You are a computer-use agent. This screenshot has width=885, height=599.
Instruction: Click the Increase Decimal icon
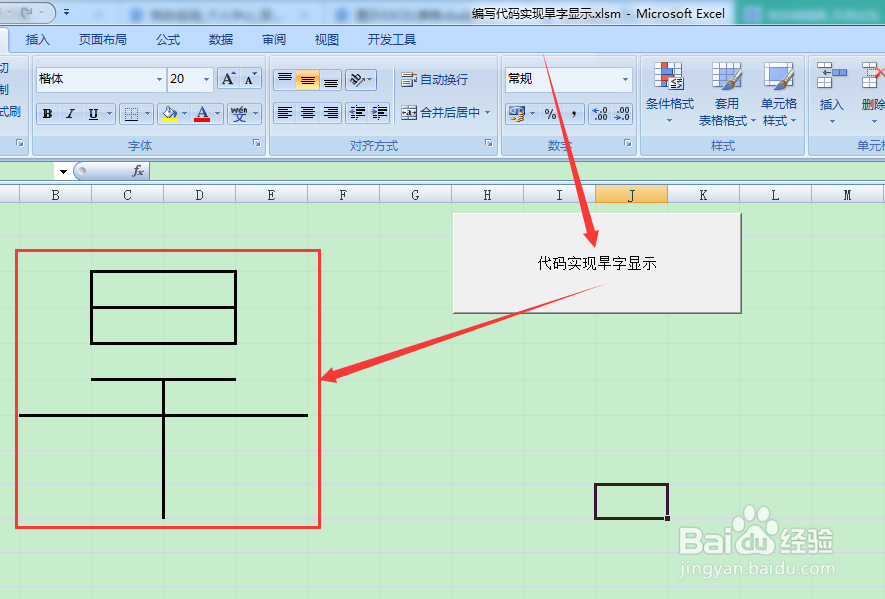pos(601,114)
